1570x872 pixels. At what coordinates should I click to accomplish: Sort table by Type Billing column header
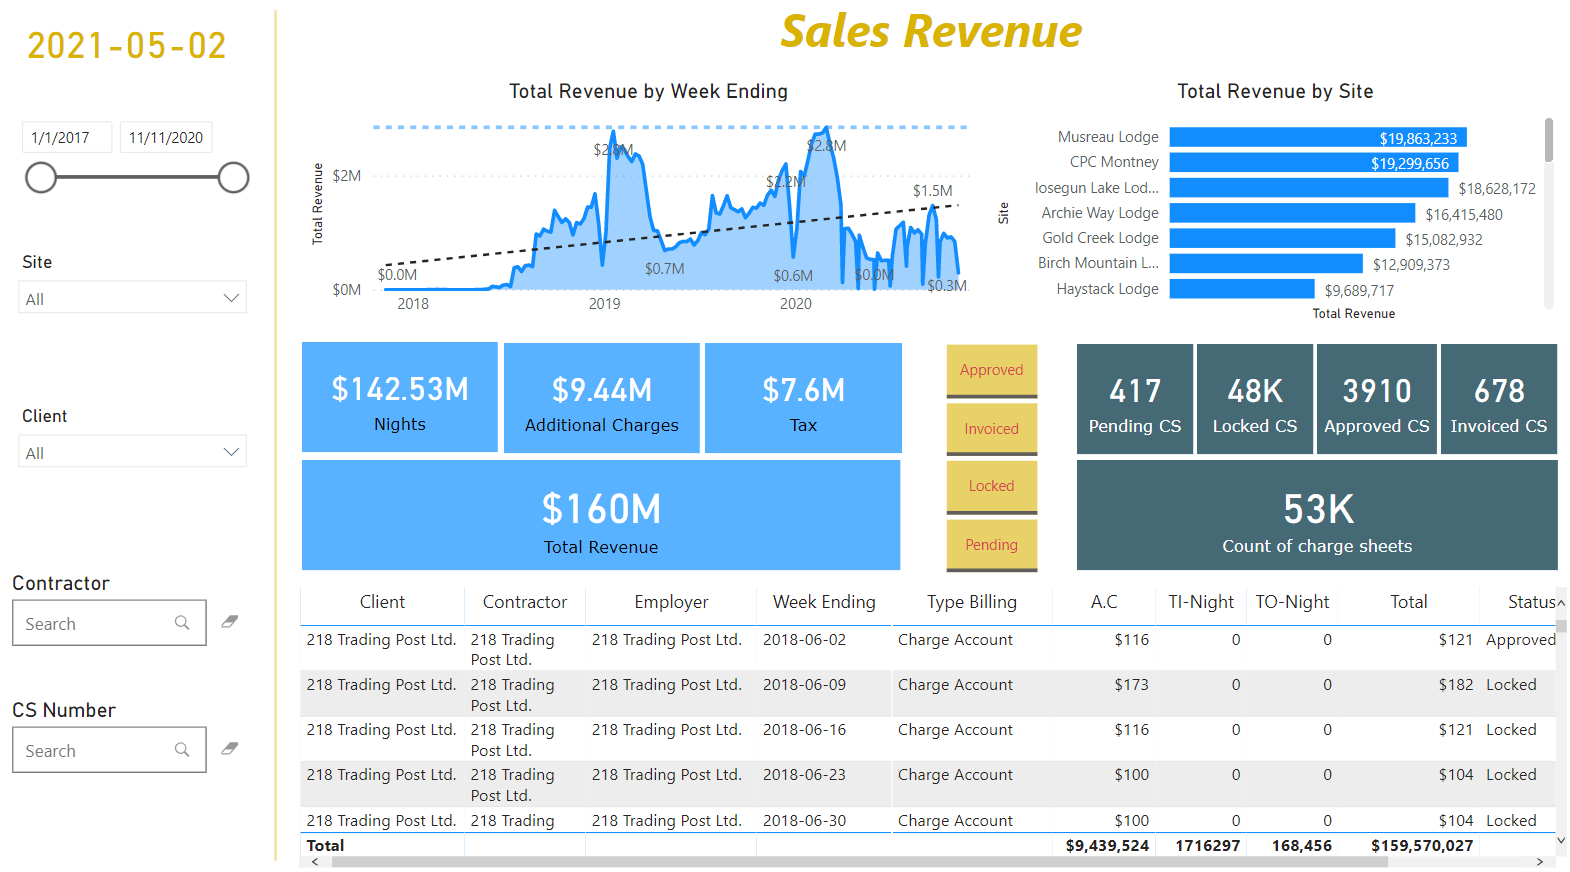pos(971,602)
